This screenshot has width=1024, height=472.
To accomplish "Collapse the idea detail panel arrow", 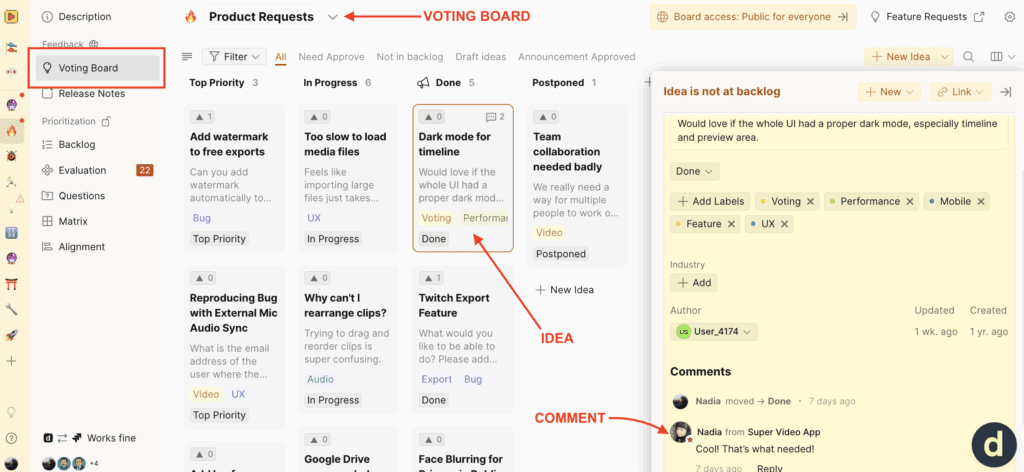I will pyautogui.click(x=1005, y=92).
